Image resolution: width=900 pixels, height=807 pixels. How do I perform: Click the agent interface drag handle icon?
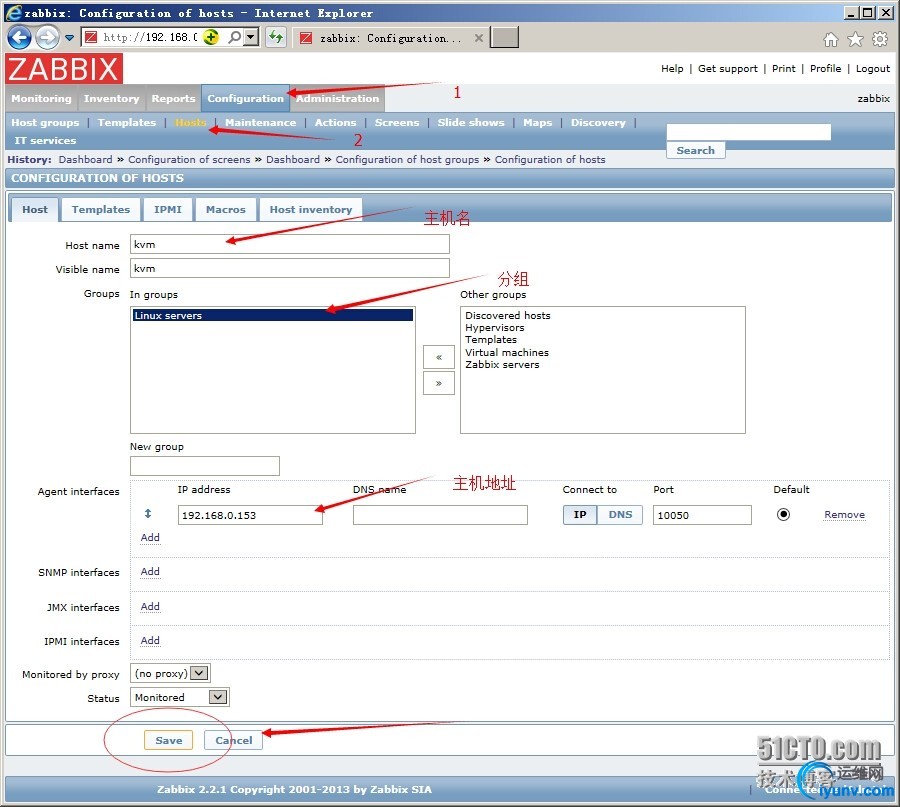click(148, 514)
